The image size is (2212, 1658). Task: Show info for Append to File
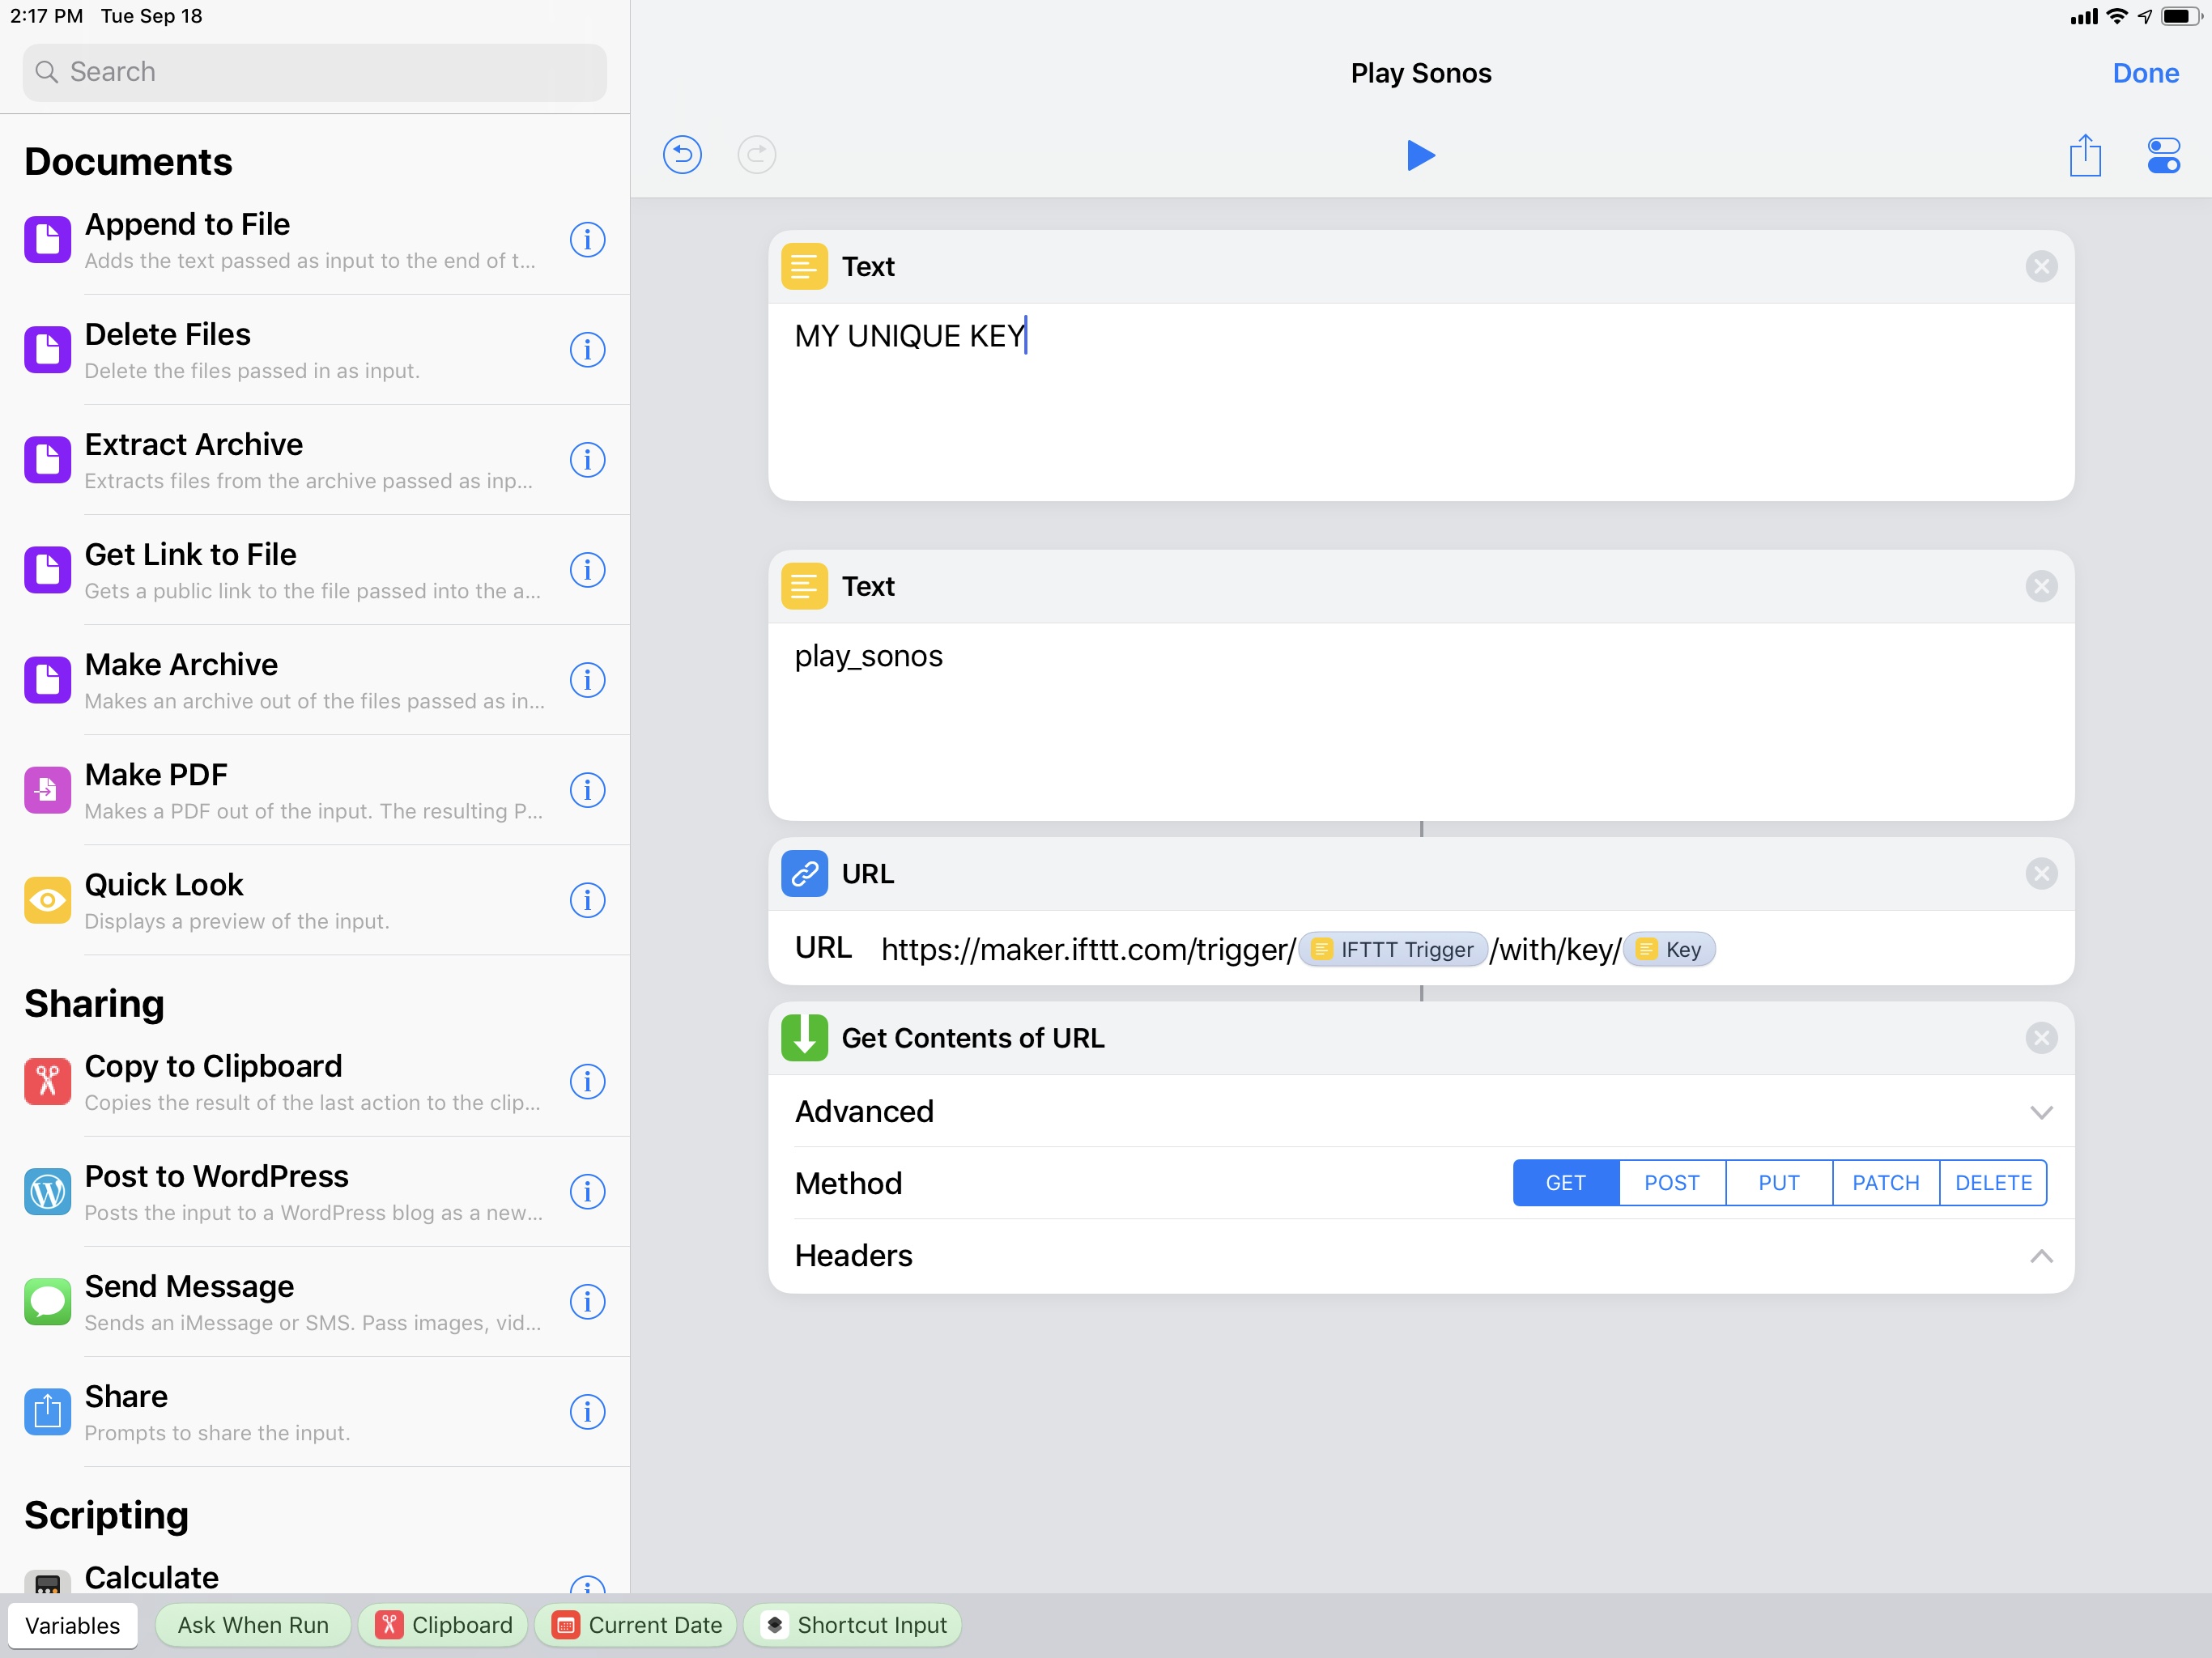click(x=587, y=240)
